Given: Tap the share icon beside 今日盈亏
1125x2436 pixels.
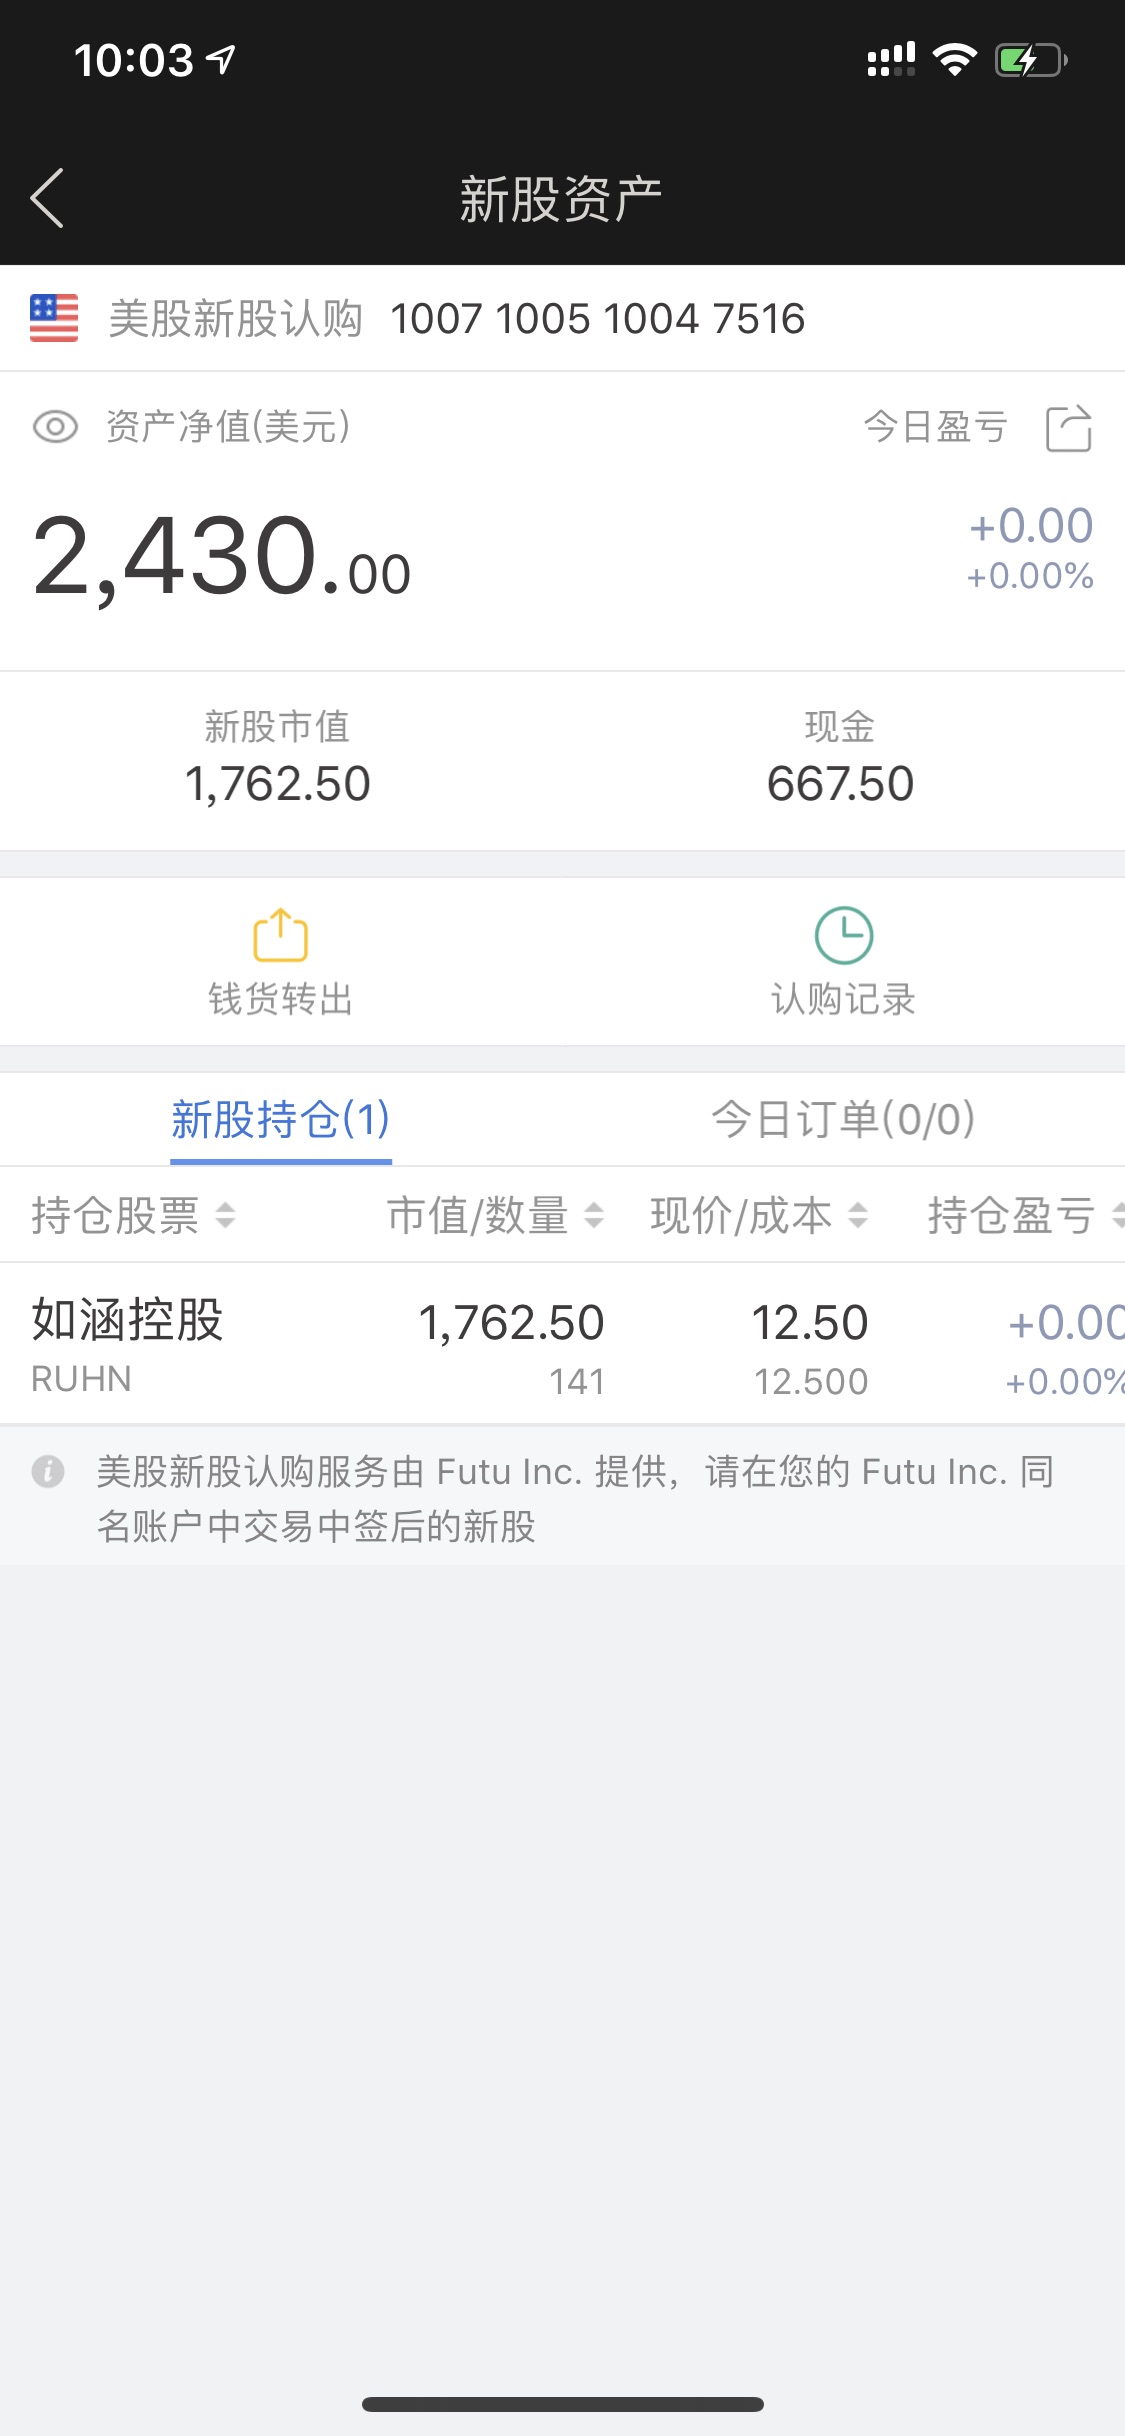Looking at the screenshot, I should [1068, 429].
